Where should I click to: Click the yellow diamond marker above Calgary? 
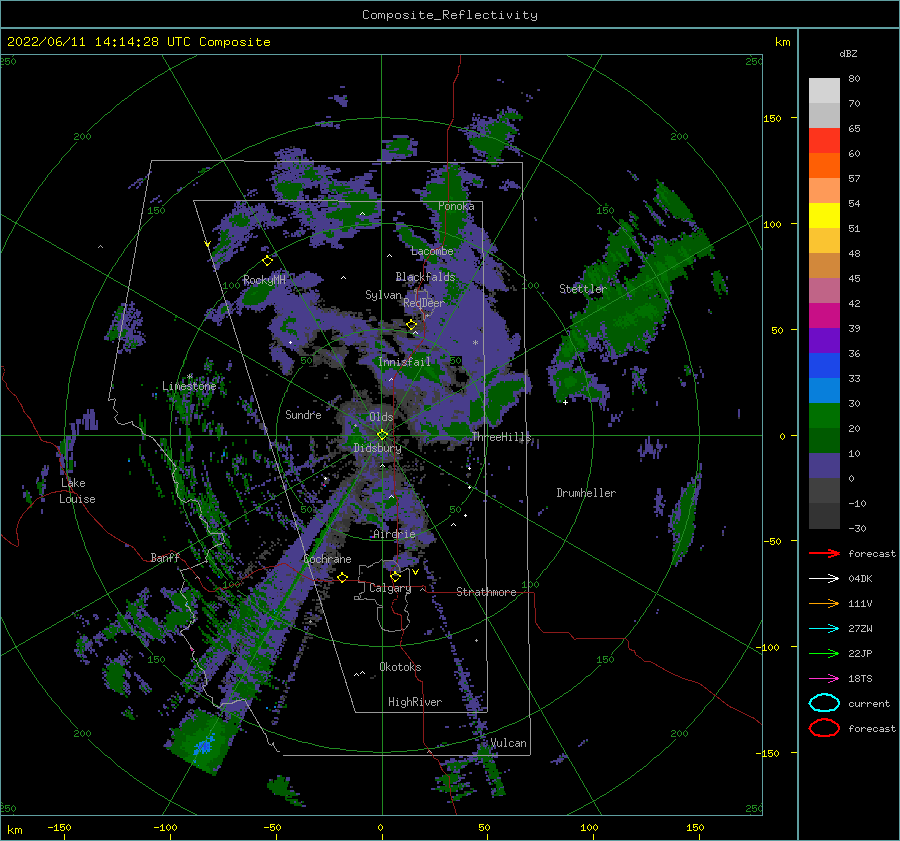[395, 576]
